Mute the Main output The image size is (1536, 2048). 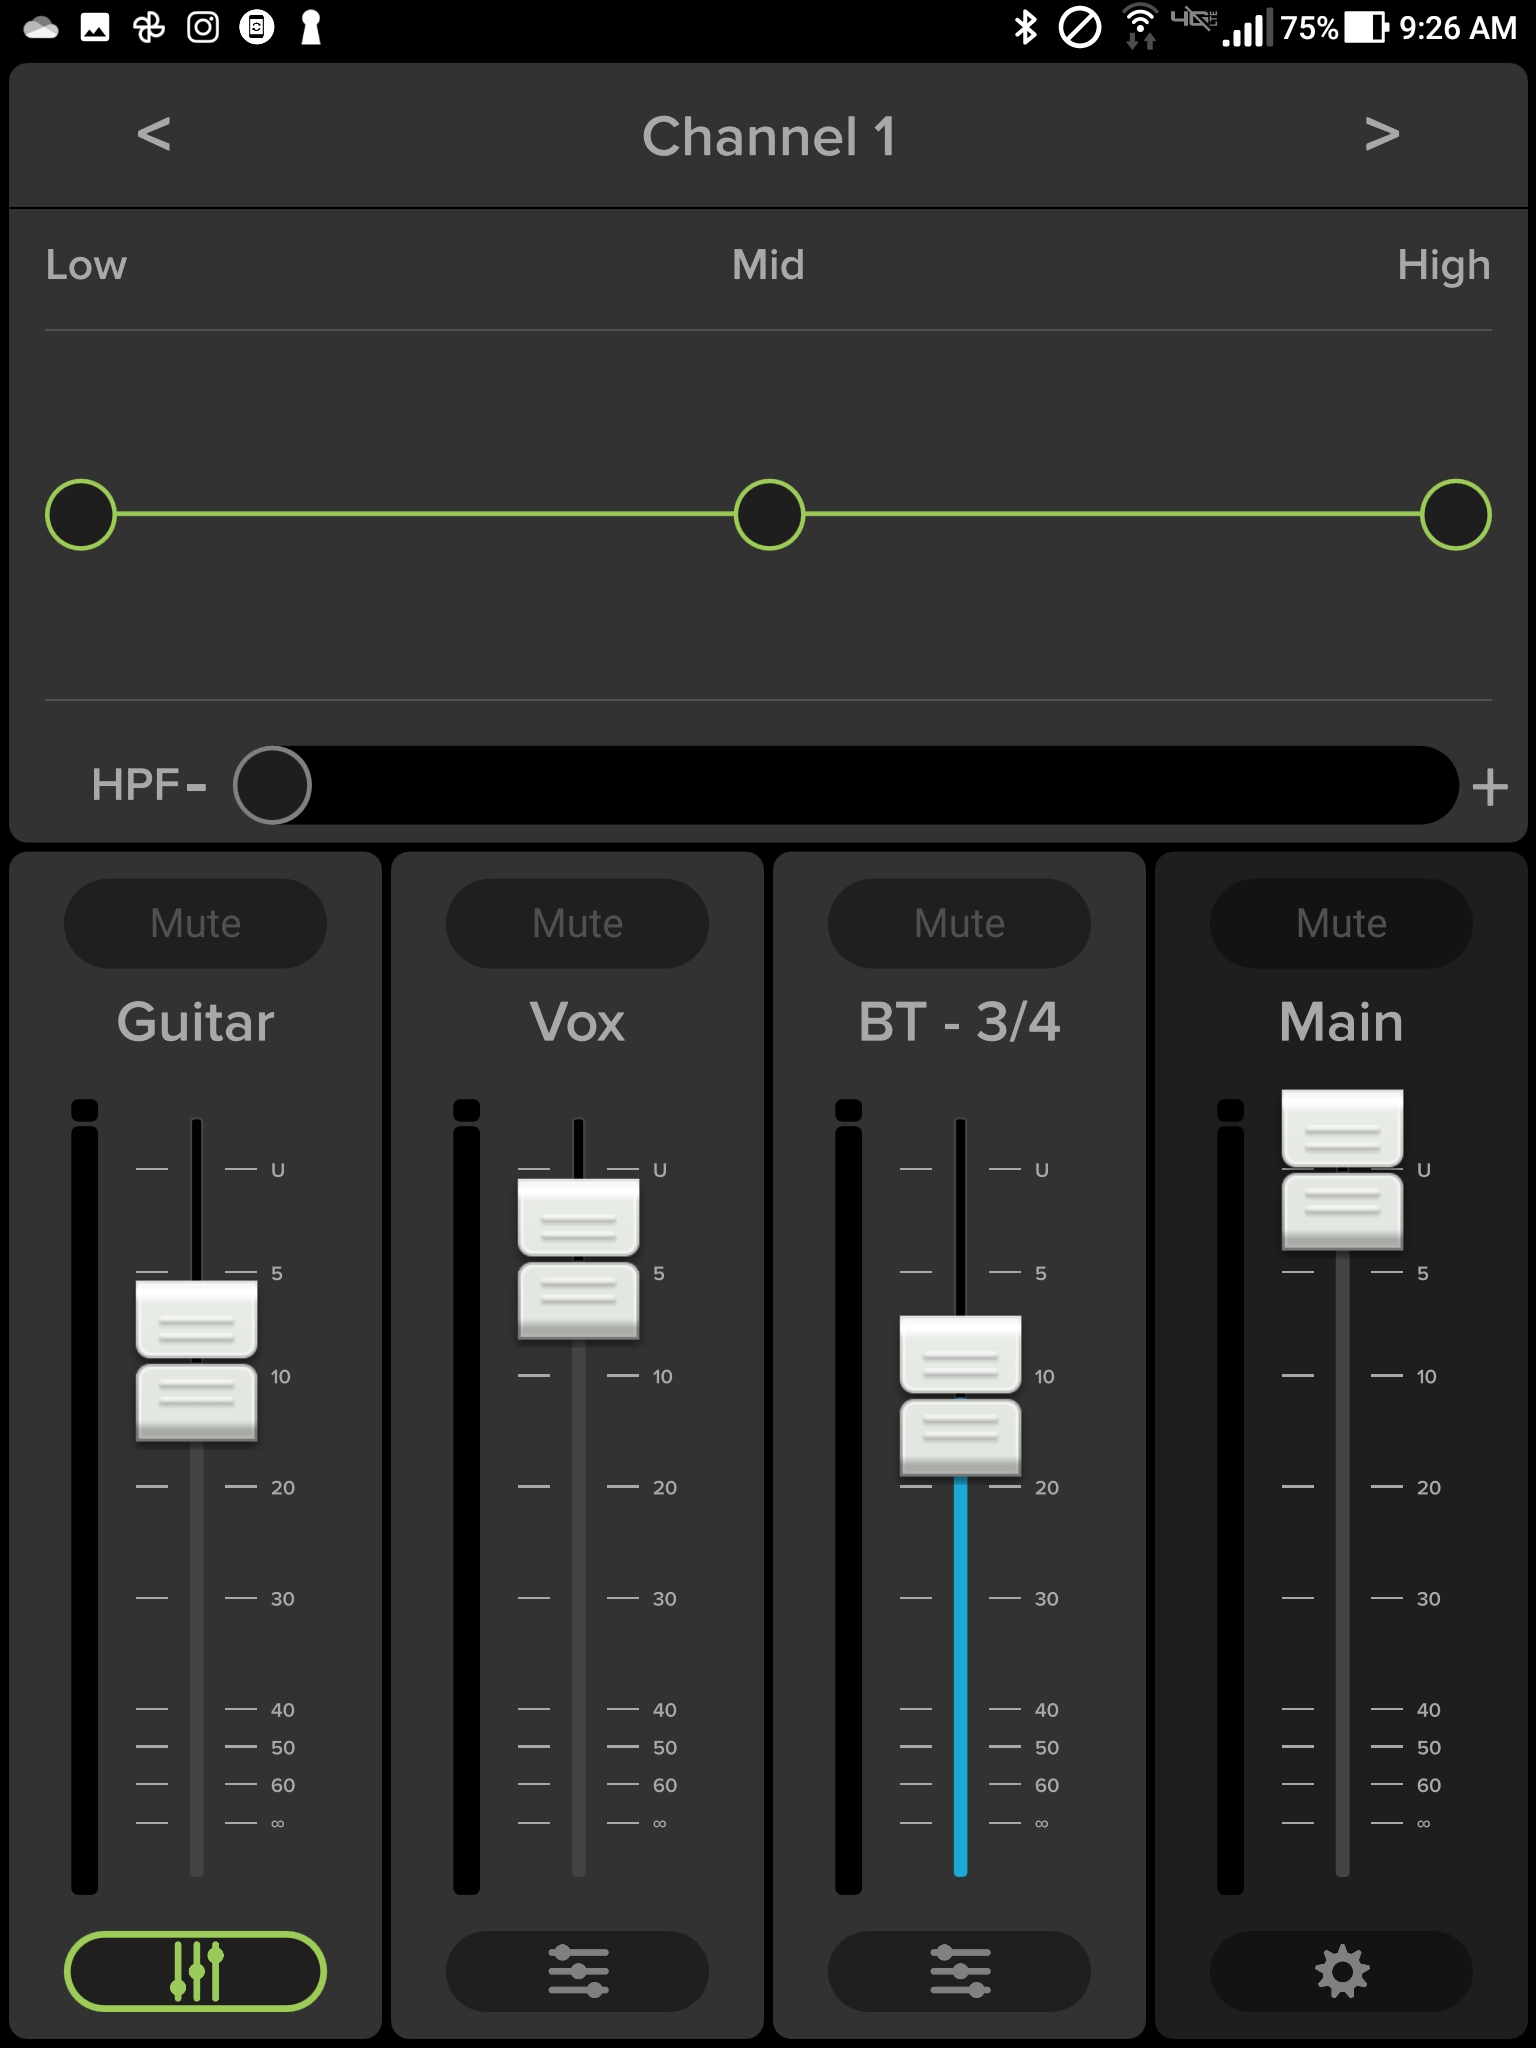coord(1342,923)
